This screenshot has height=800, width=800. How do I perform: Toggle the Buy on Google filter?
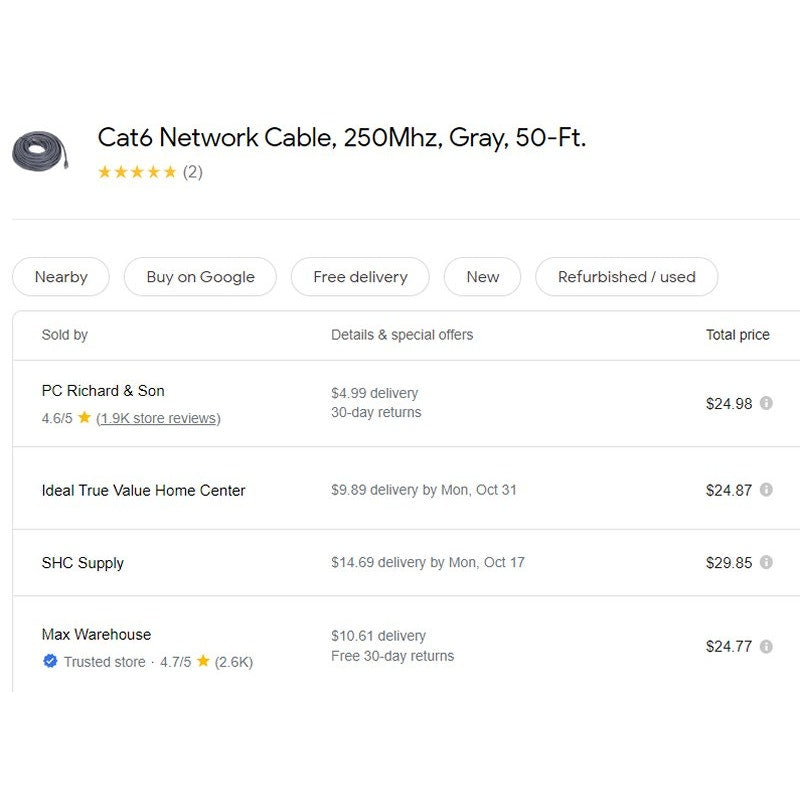coord(200,277)
